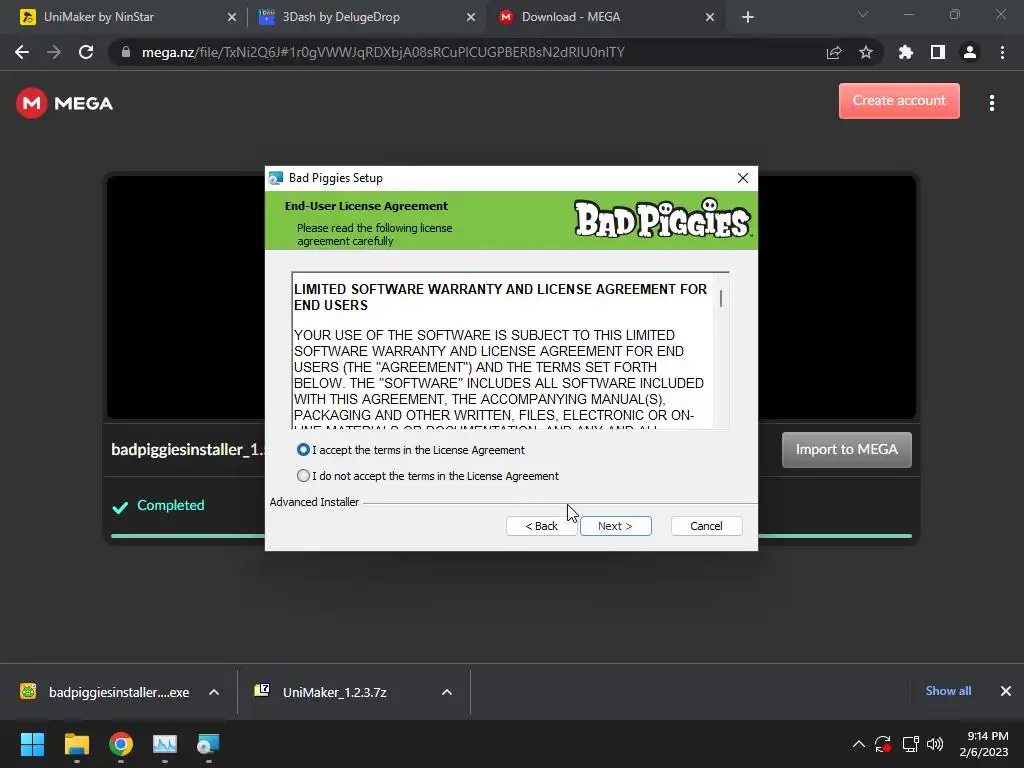Open the Chrome three-dot menu
The image size is (1024, 768).
tap(1002, 52)
